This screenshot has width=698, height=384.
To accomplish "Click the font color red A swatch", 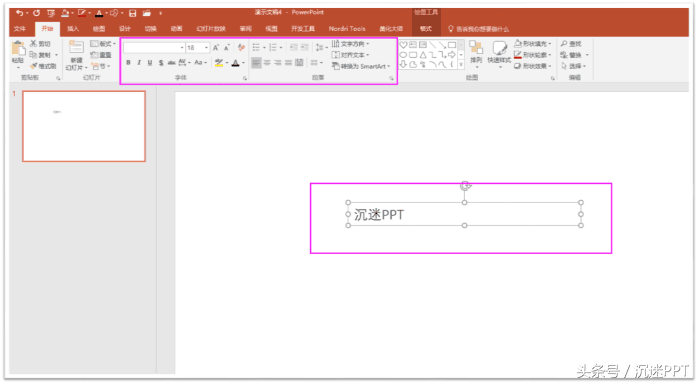I will coord(235,63).
